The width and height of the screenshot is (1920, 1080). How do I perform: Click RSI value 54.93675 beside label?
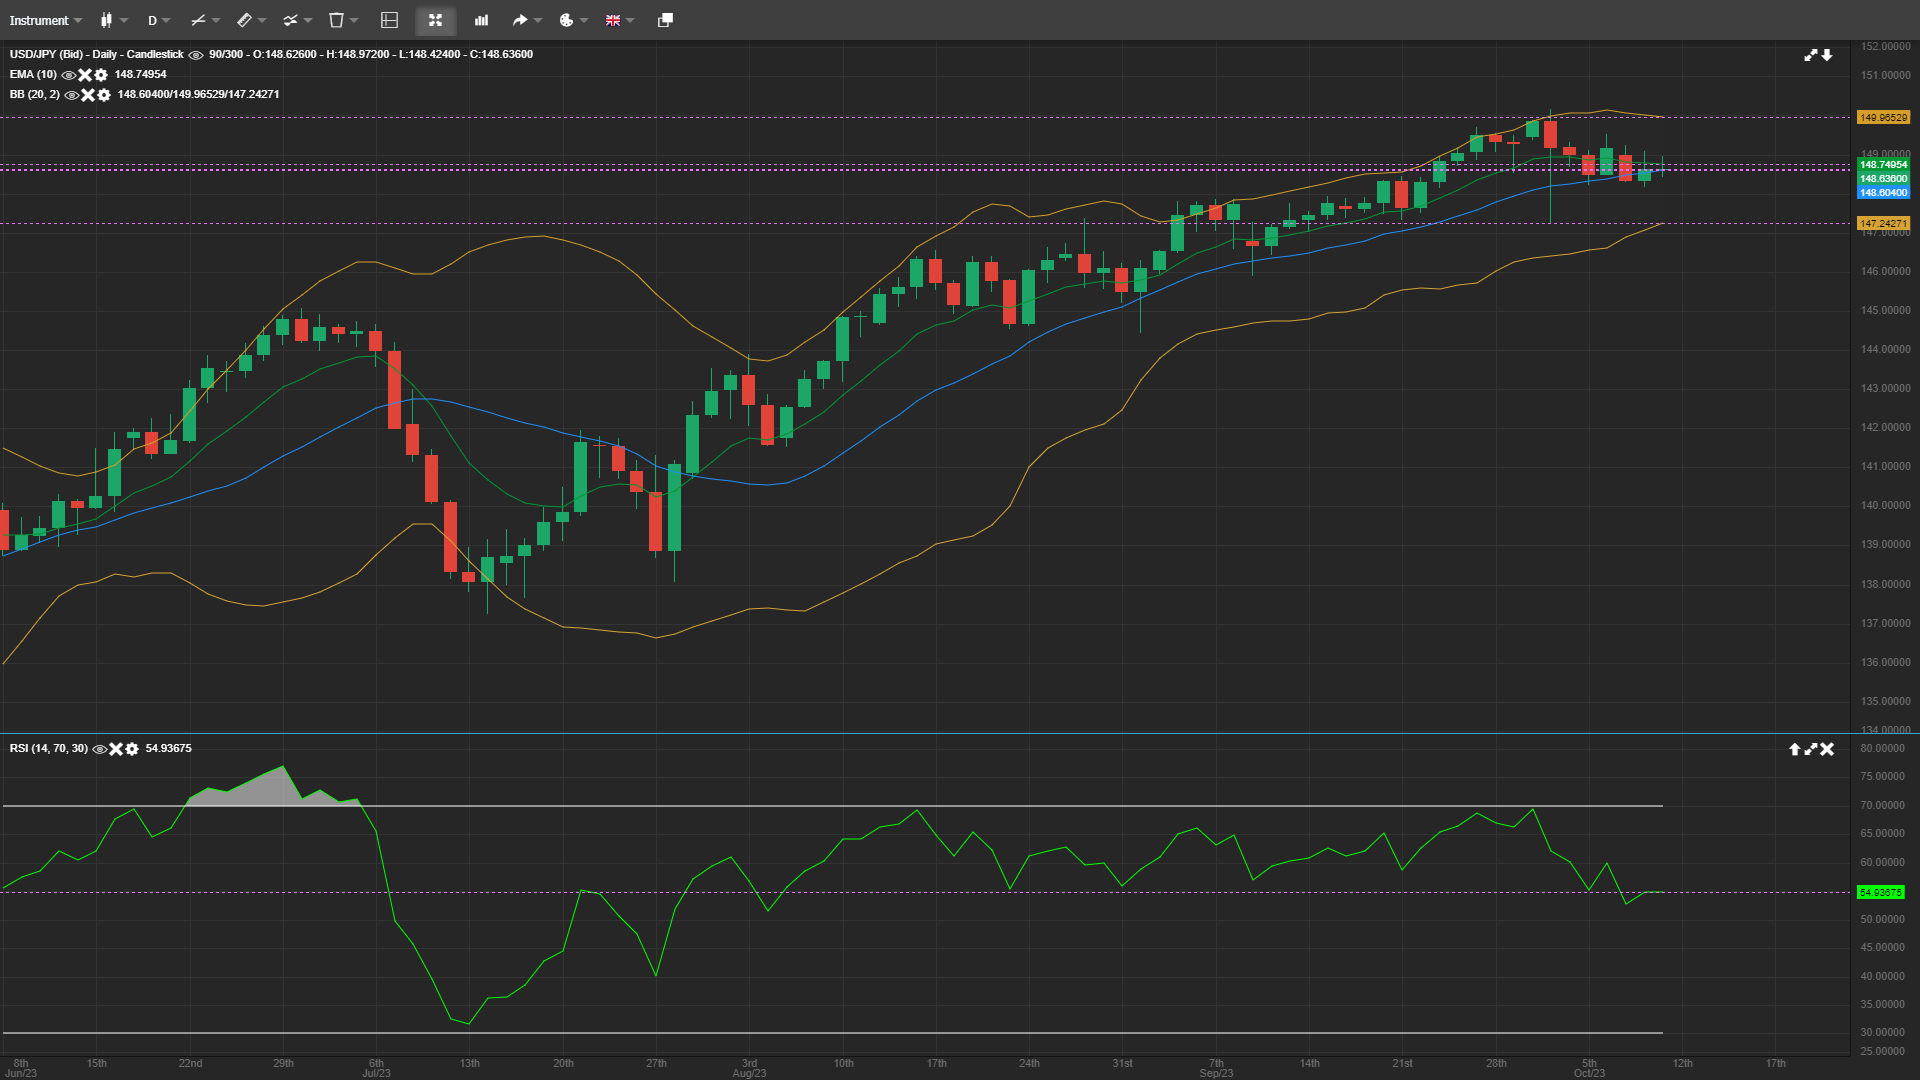tap(168, 749)
